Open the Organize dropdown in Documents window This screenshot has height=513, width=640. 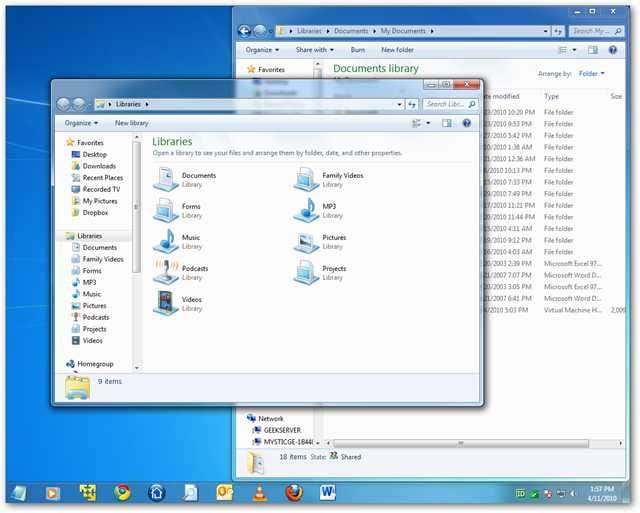[x=262, y=50]
